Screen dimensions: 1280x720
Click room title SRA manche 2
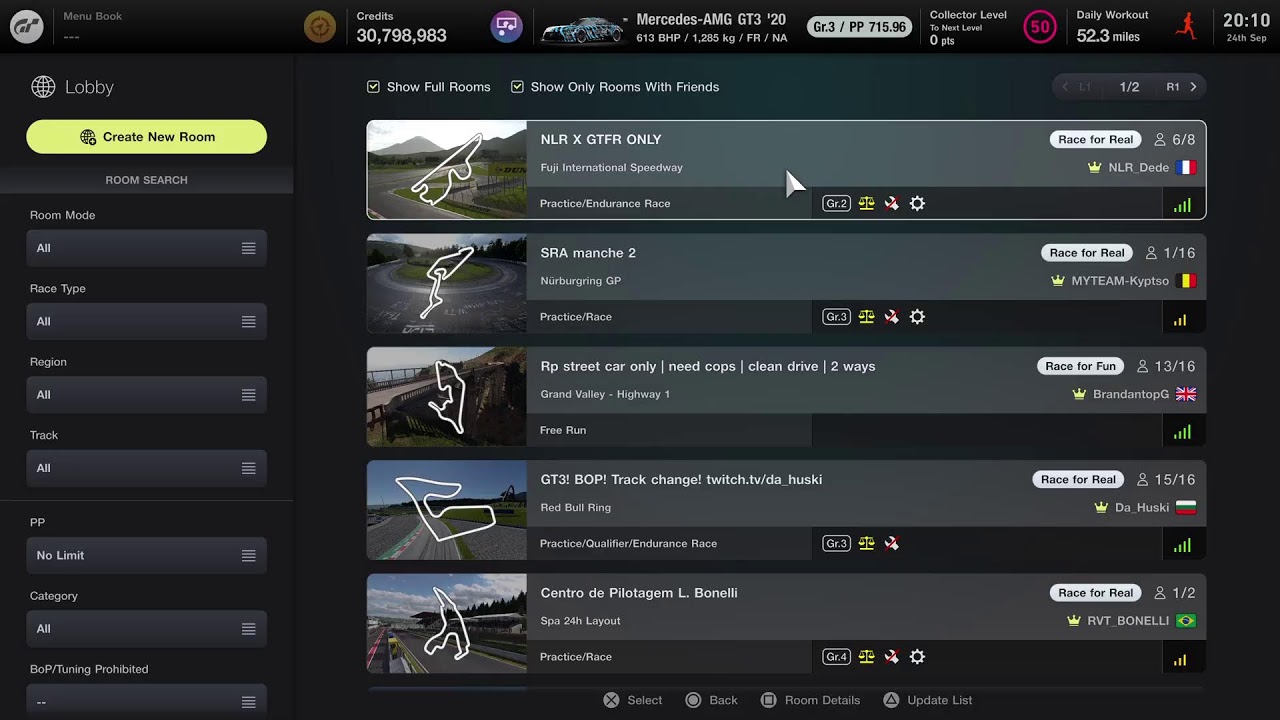[x=588, y=253]
